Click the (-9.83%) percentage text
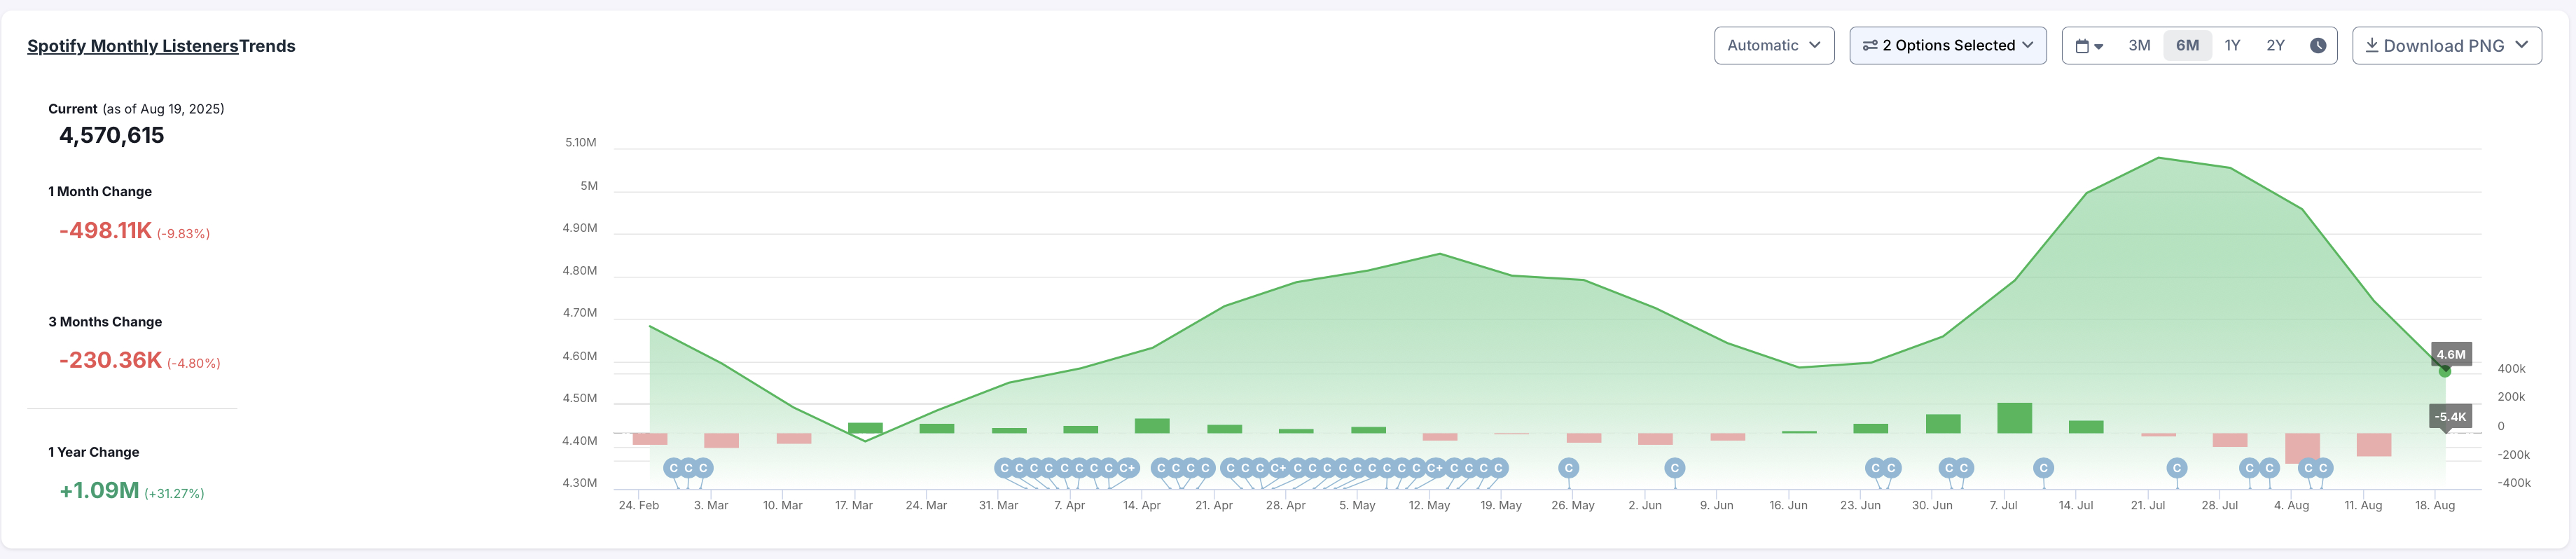The width and height of the screenshot is (2576, 559). tap(183, 234)
